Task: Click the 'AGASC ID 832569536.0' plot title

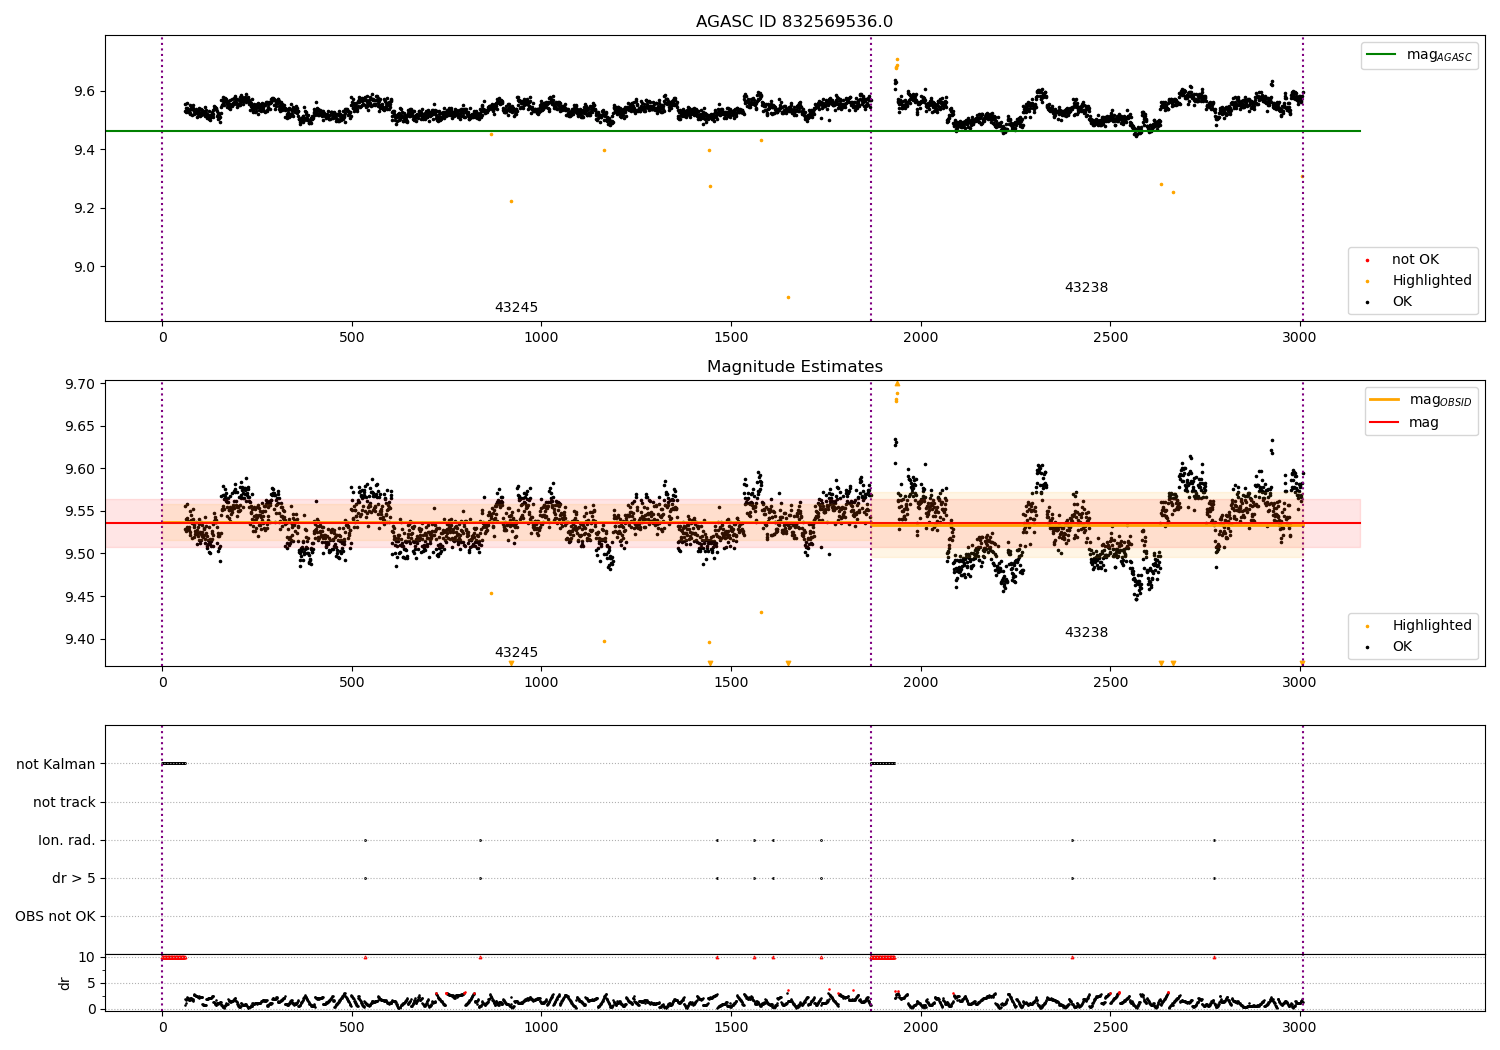Action: tap(795, 22)
